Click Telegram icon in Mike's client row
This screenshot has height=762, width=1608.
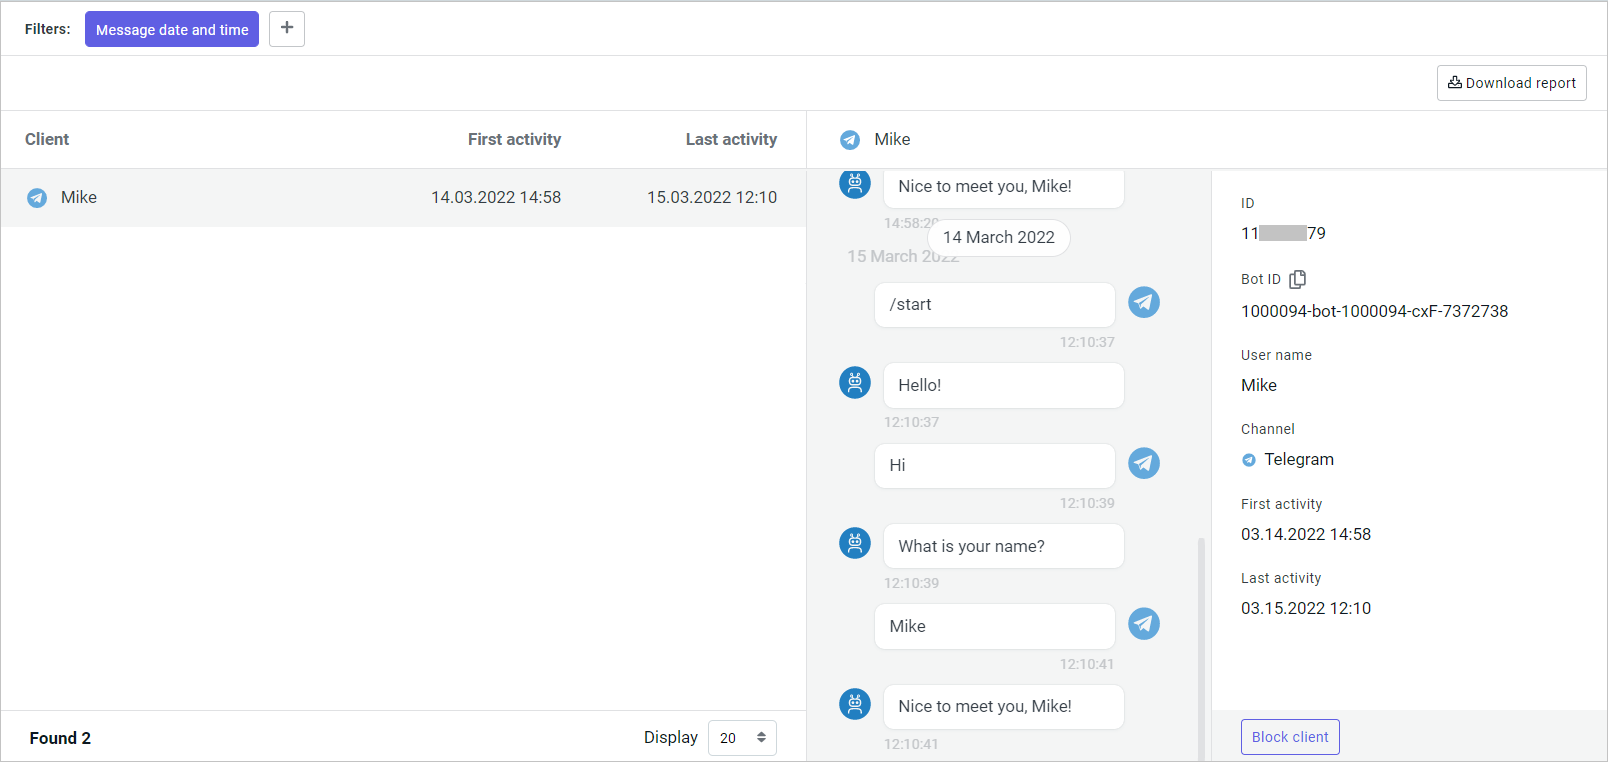37,198
